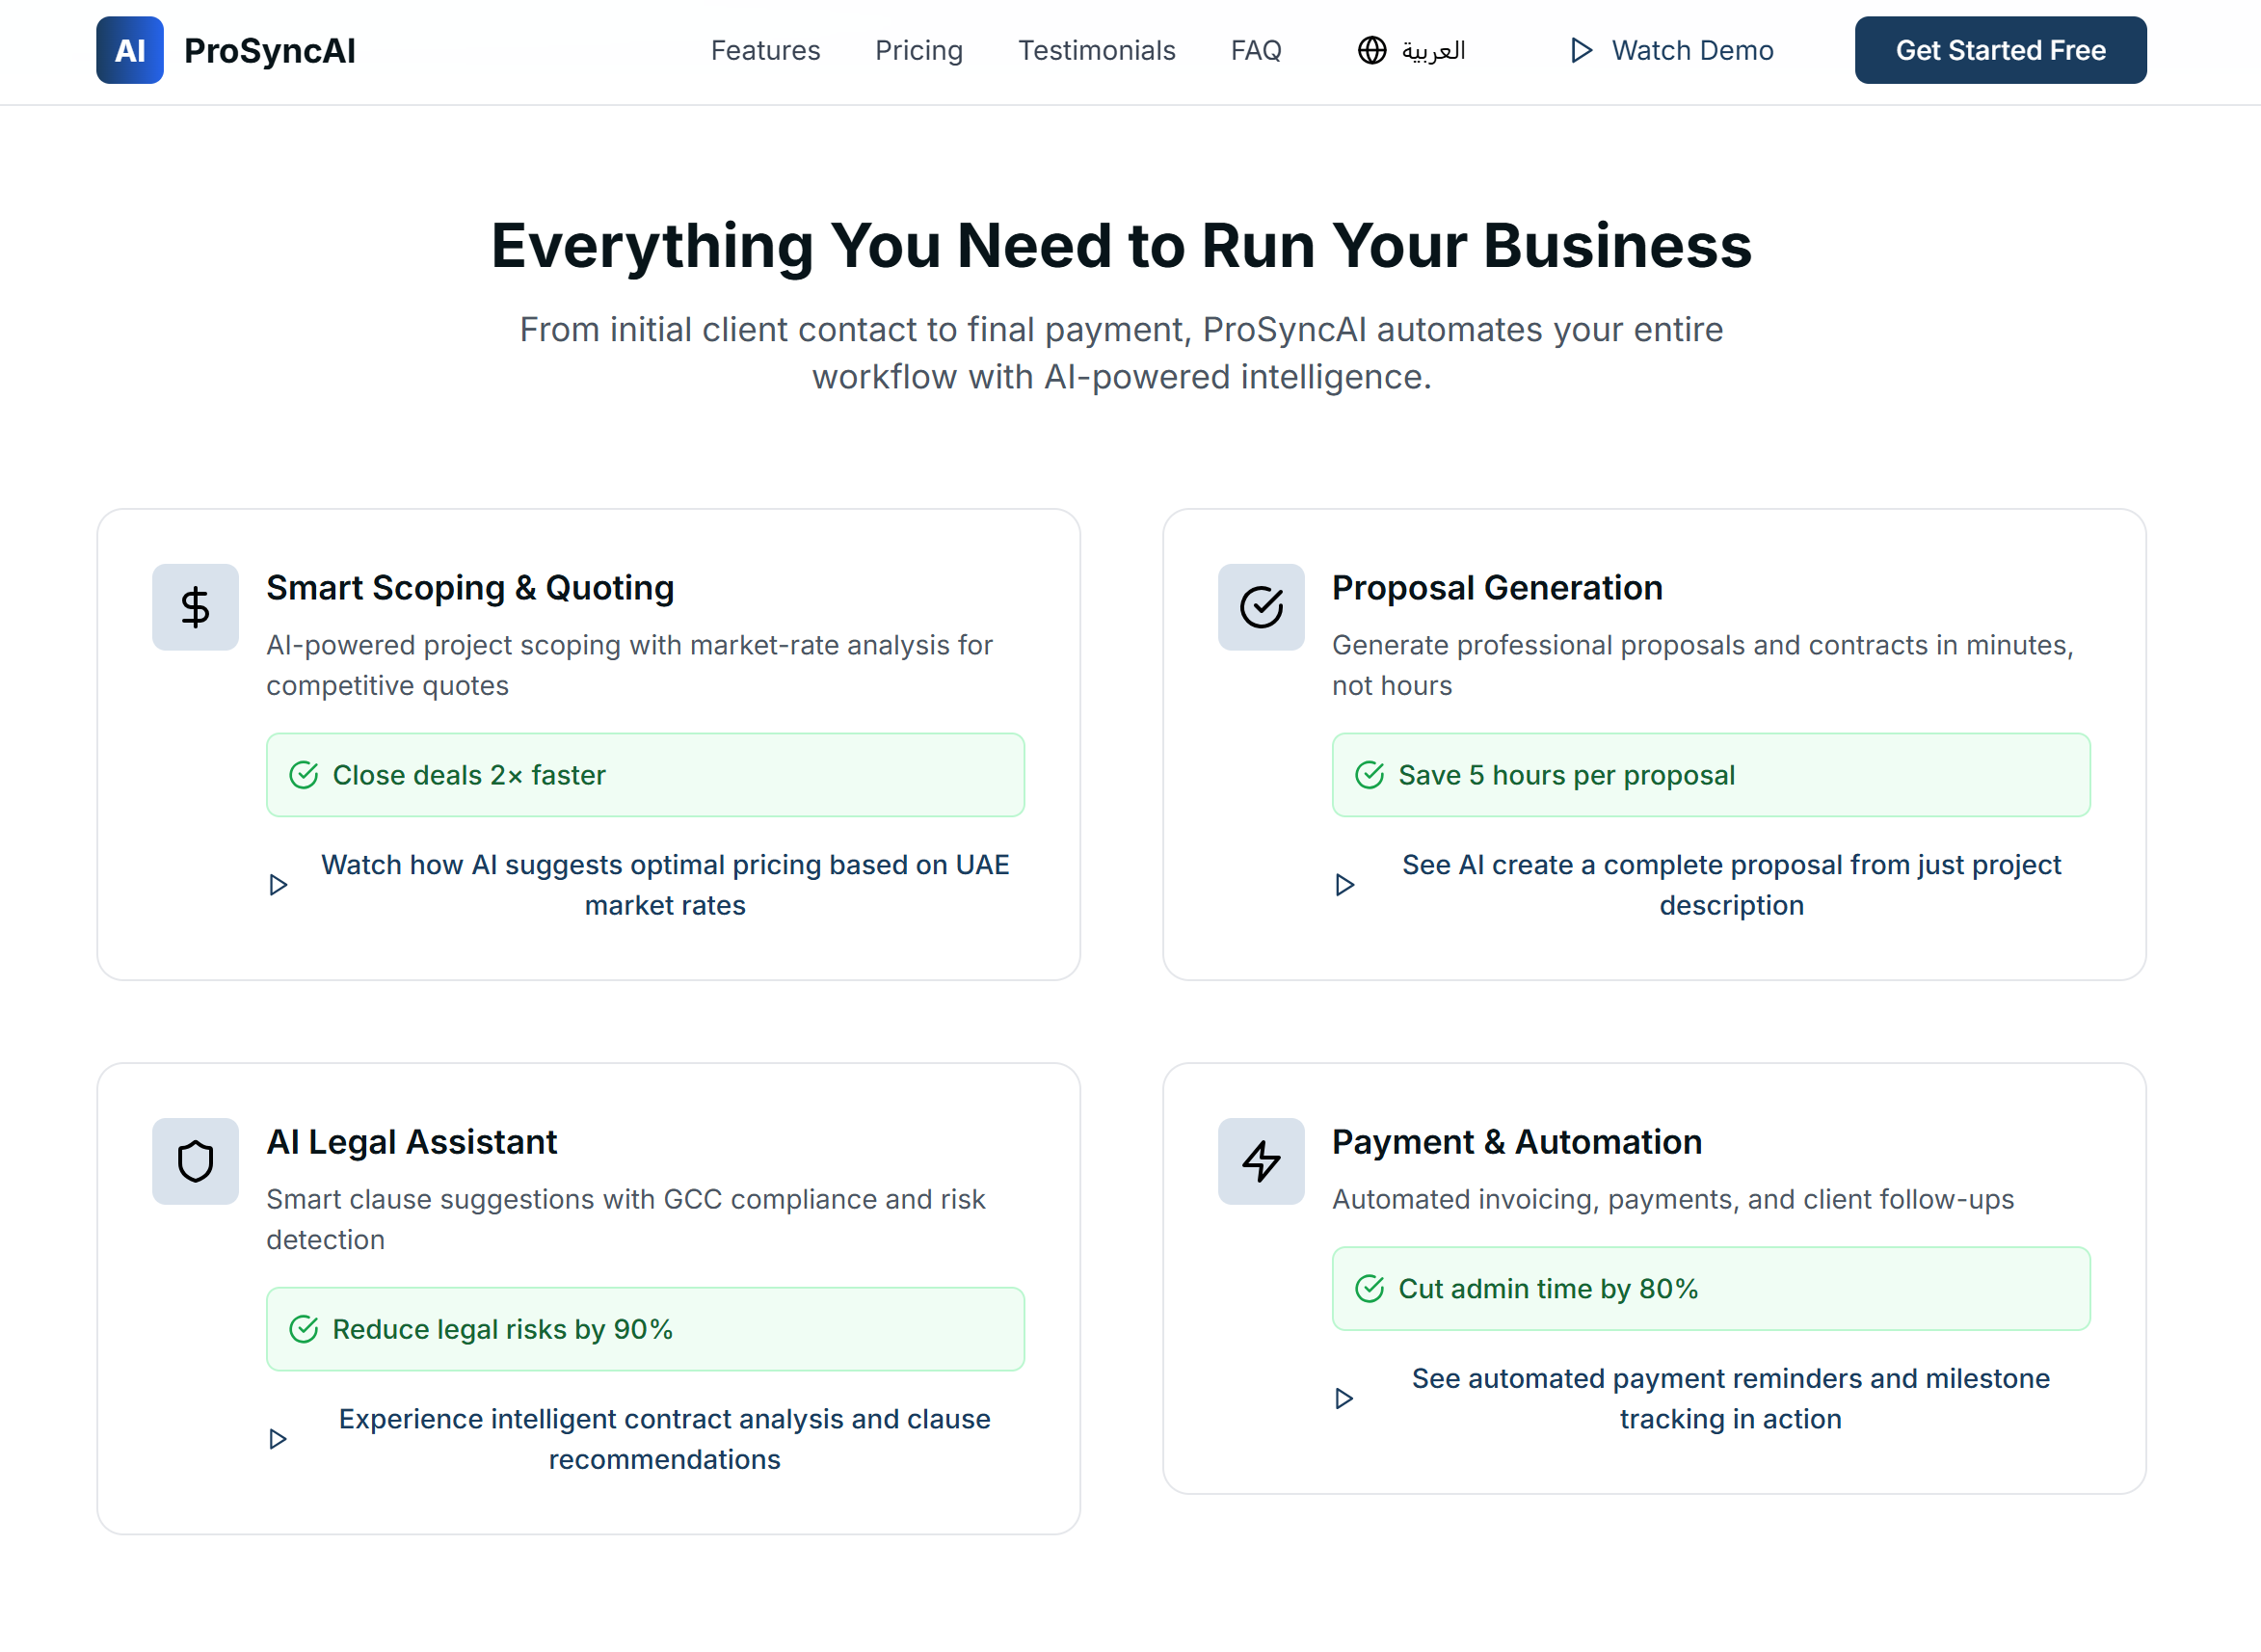
Task: Click the AI logo icon in header
Action: click(129, 50)
